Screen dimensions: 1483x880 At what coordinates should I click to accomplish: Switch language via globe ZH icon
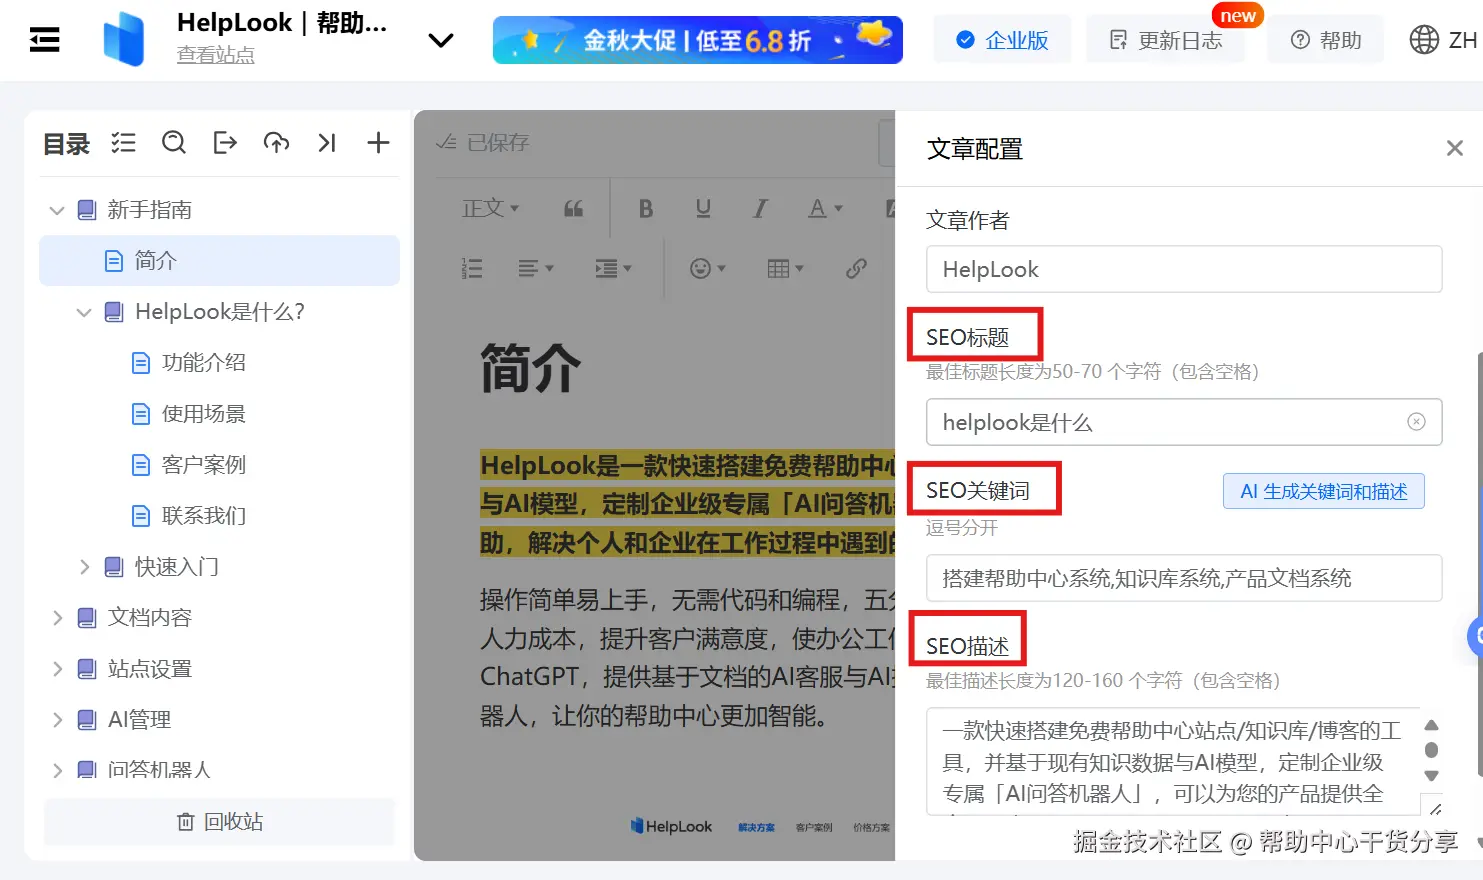point(1443,40)
